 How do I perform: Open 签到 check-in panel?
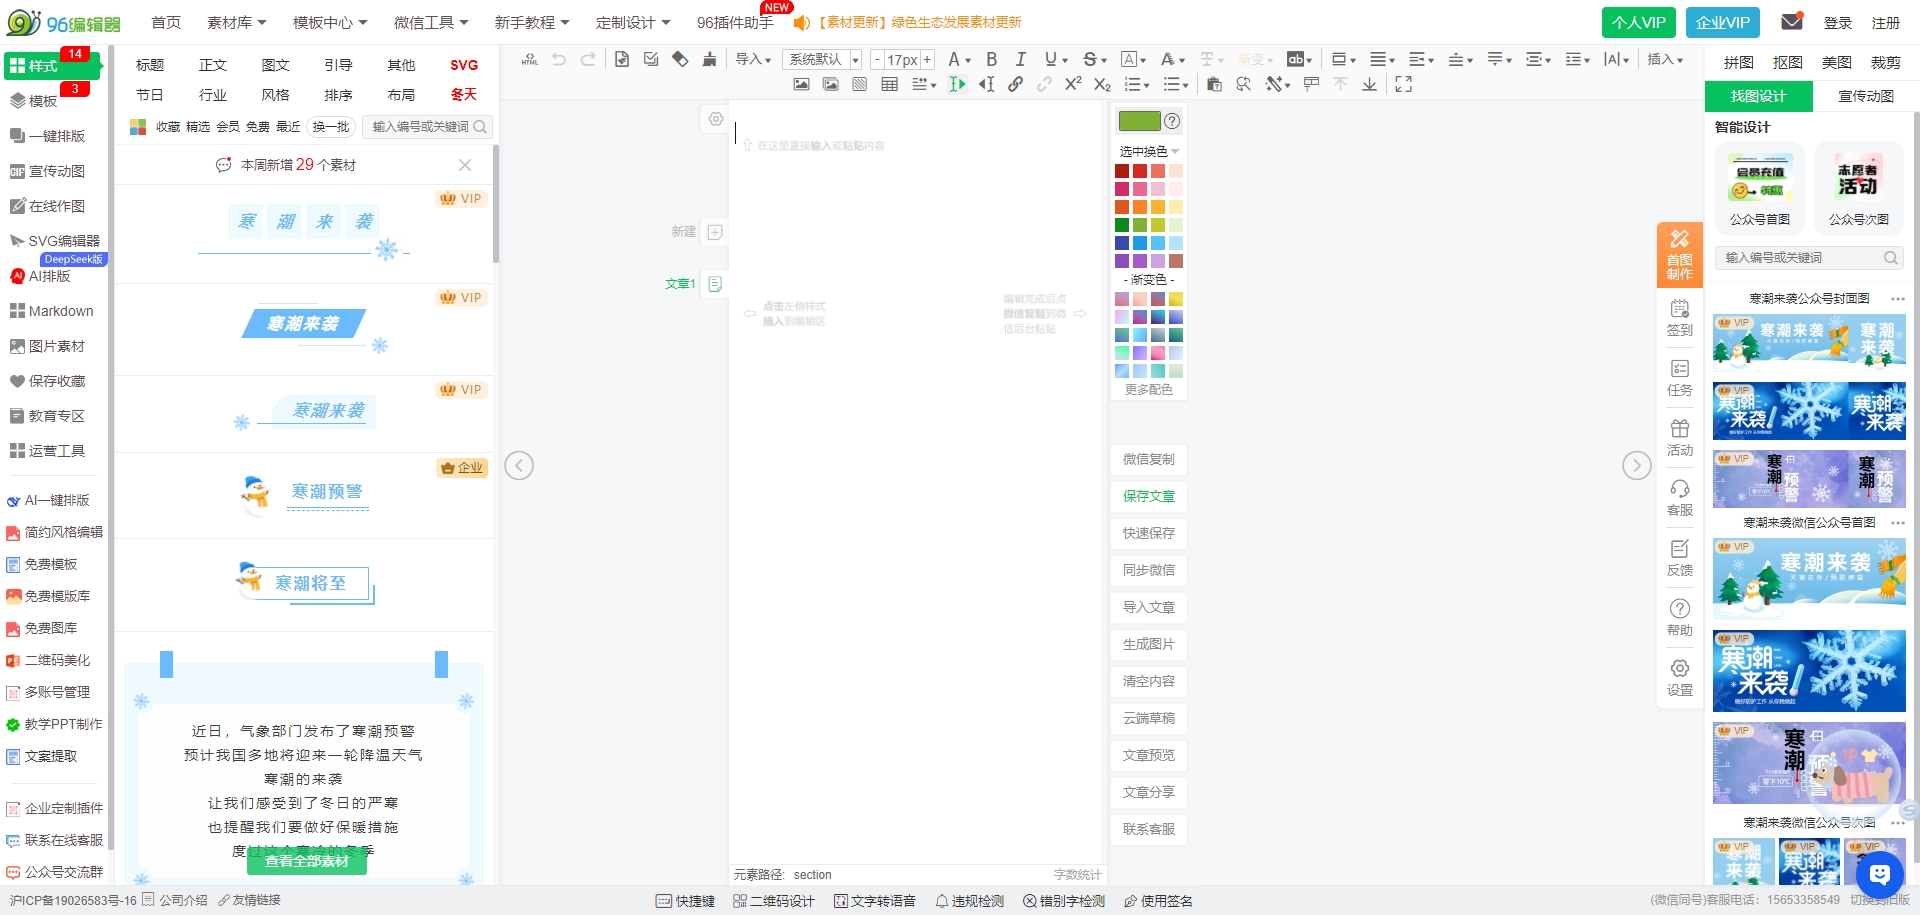[1680, 318]
